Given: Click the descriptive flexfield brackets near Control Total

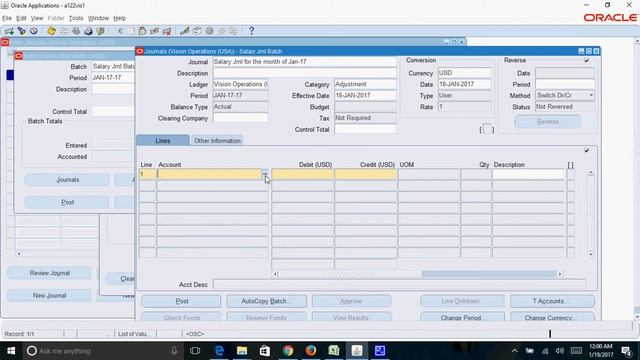Looking at the screenshot, I should pyautogui.click(x=487, y=129).
